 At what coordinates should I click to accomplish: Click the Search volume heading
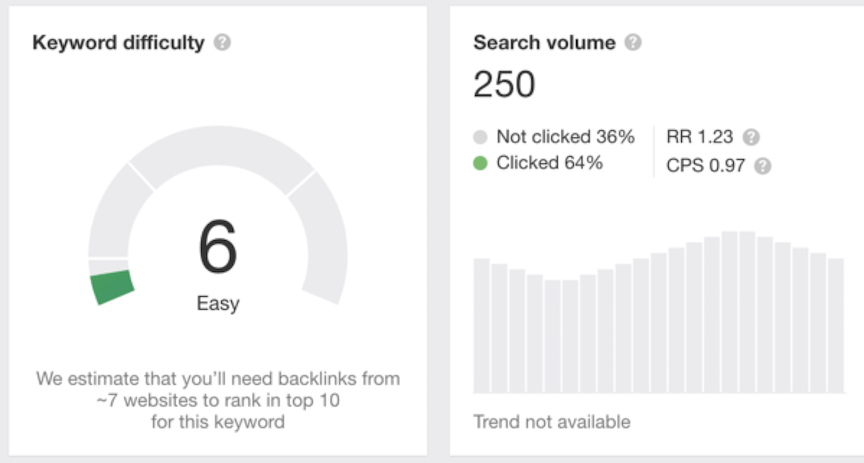coord(544,43)
